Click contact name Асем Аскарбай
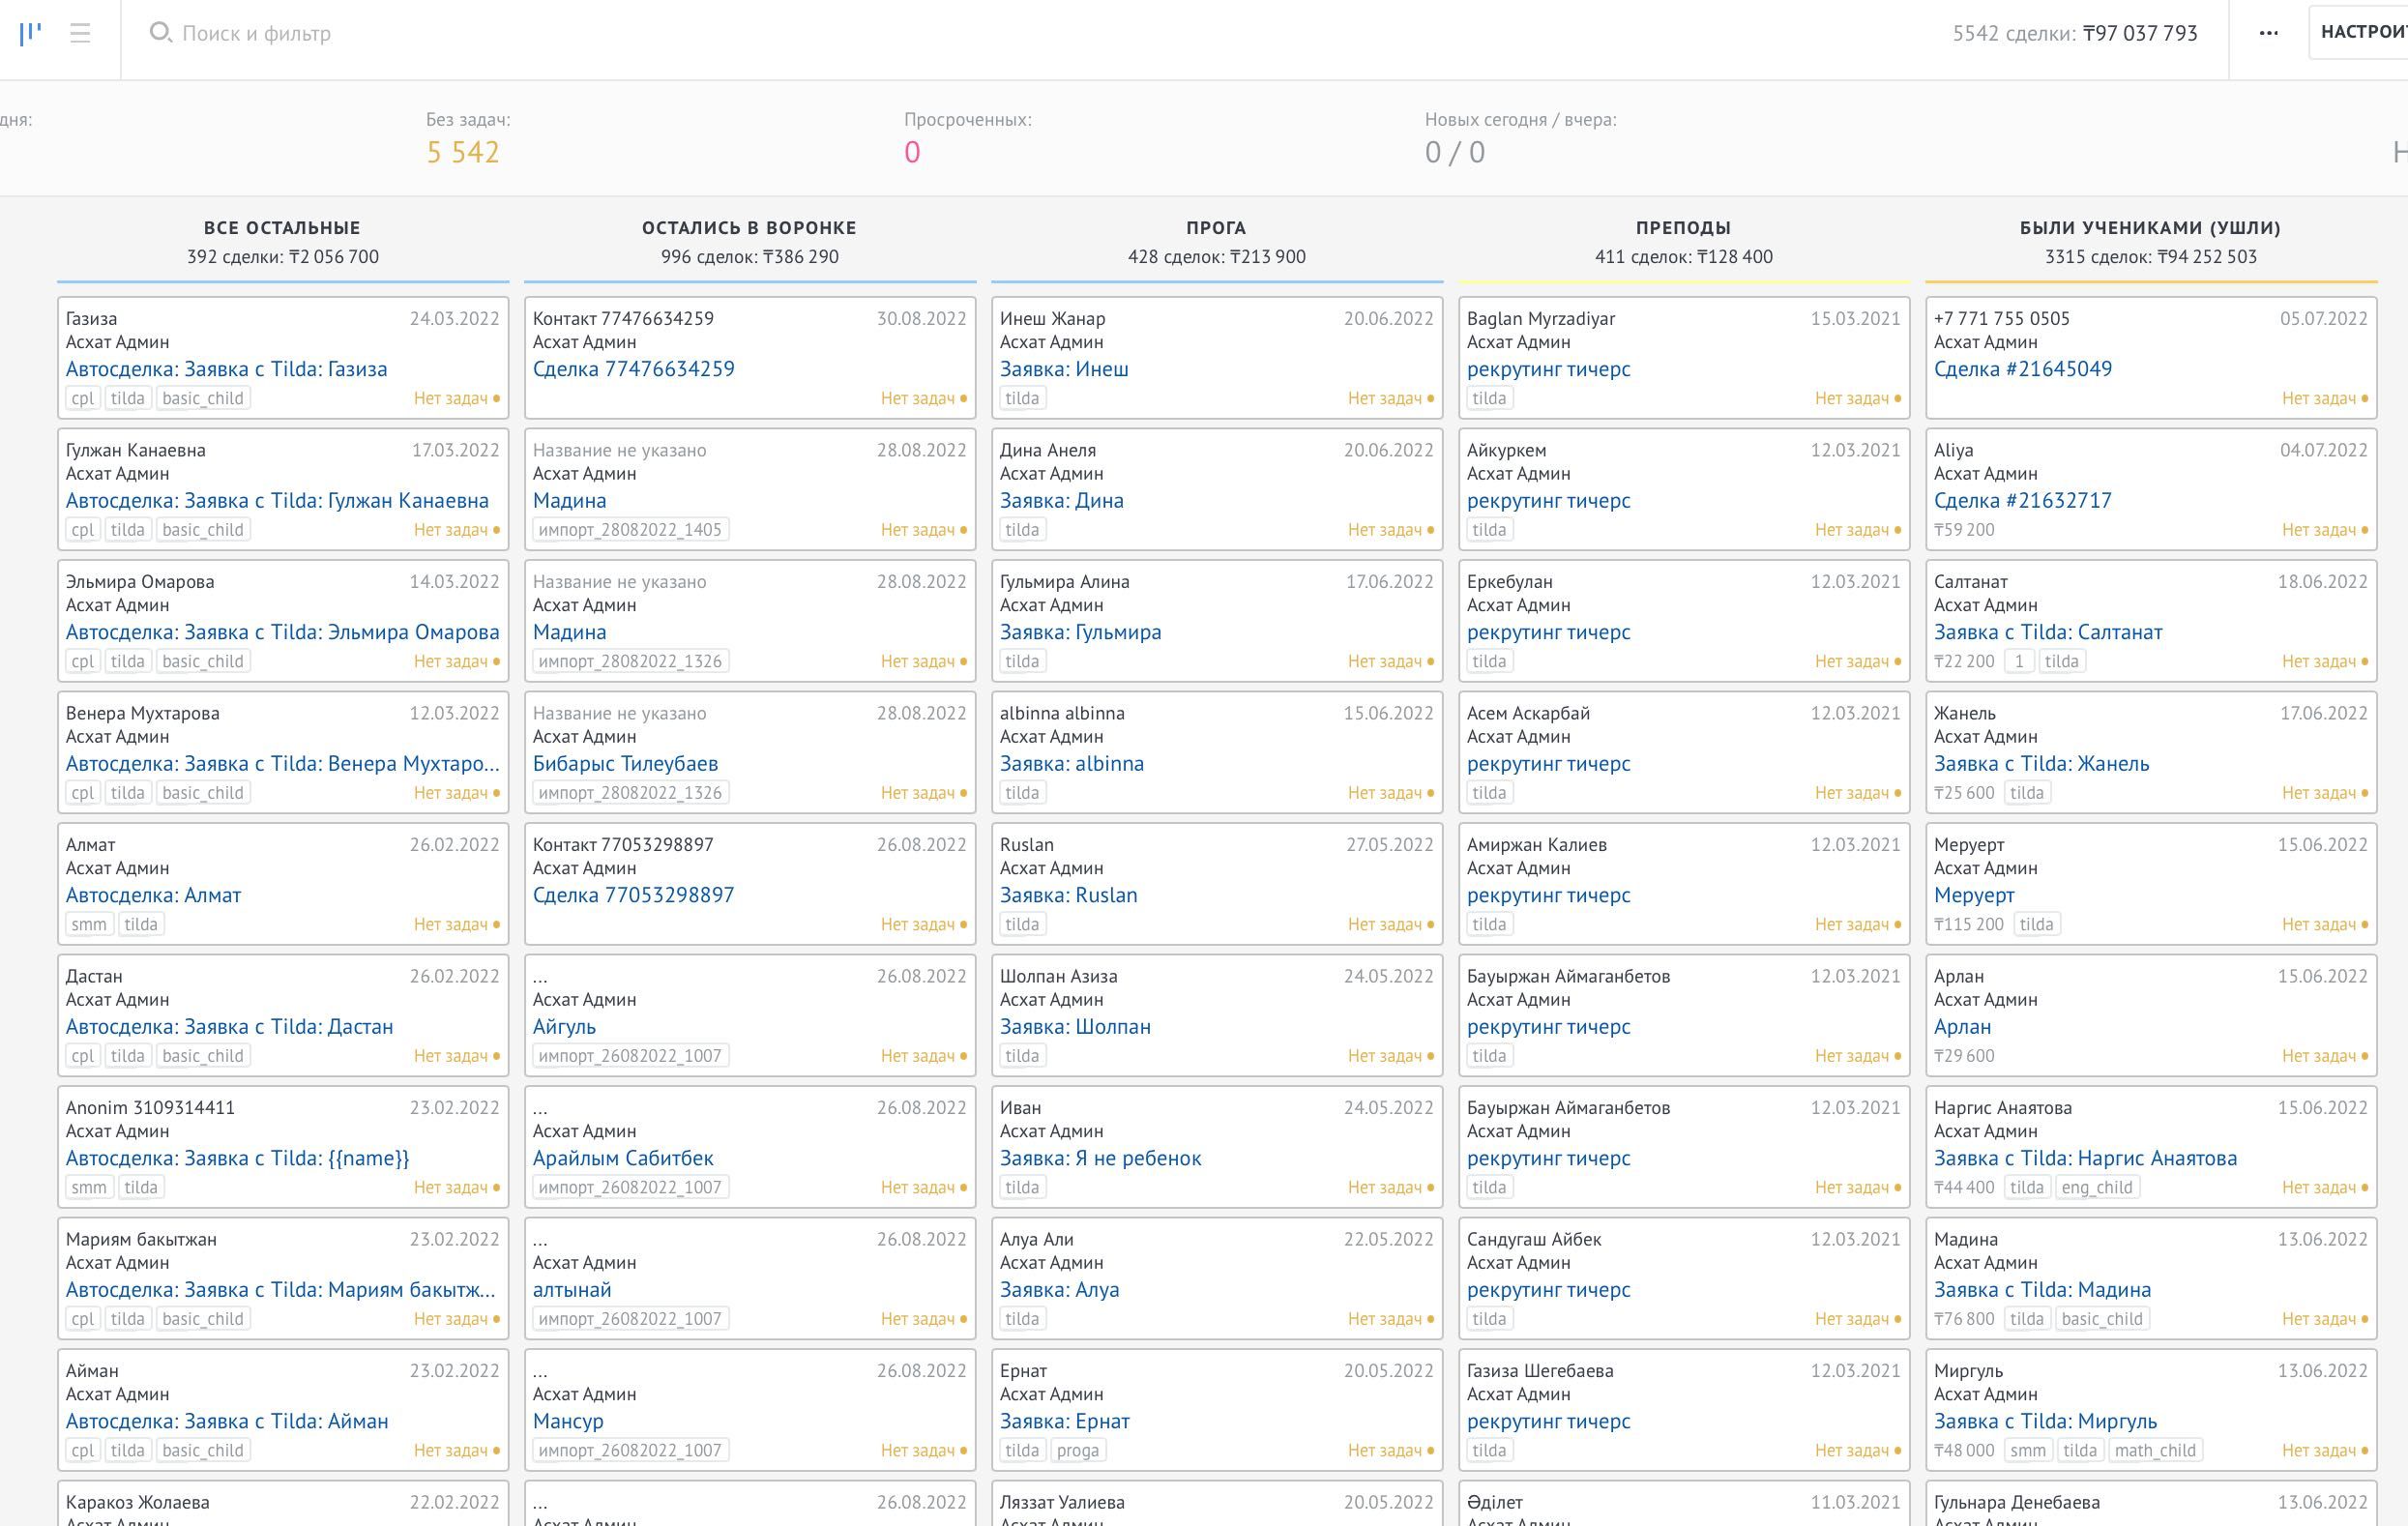This screenshot has width=2408, height=1526. pos(1528,713)
